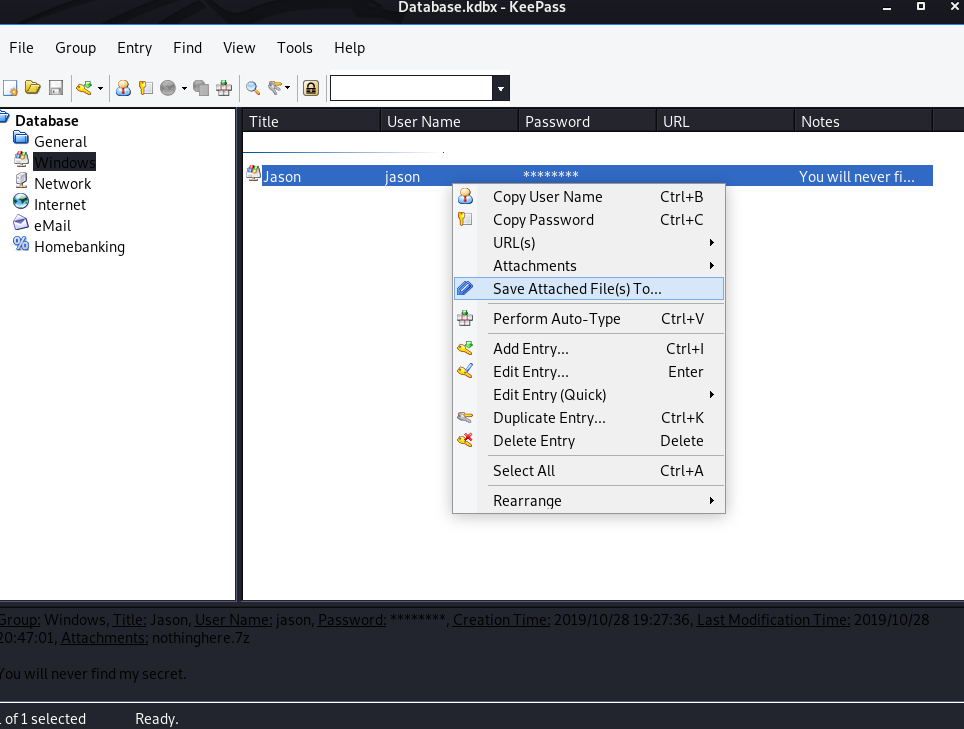Open a database using the folder toolbar icon

(x=33, y=87)
